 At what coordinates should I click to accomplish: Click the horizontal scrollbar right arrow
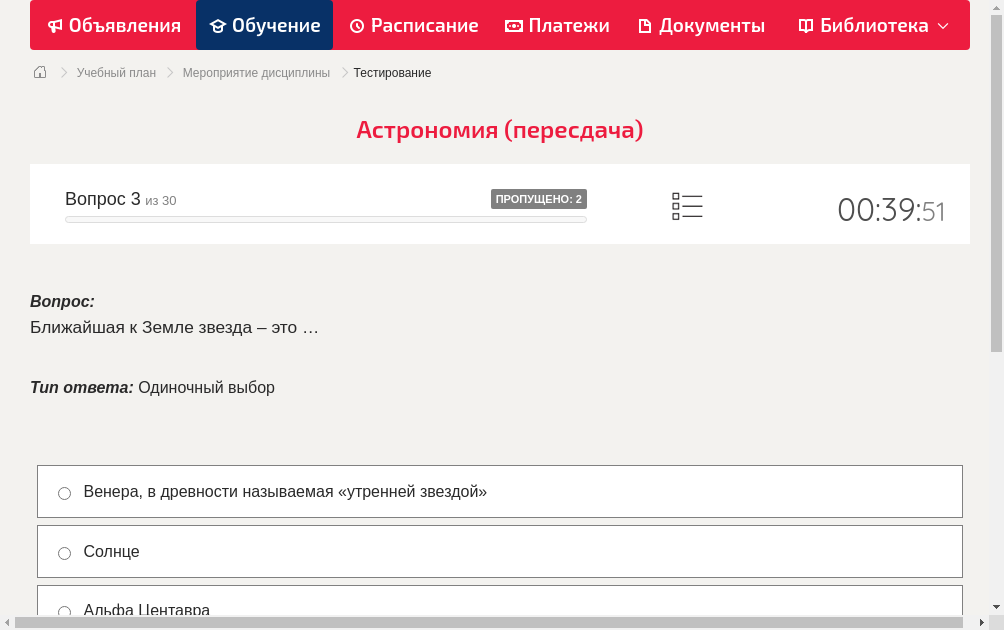(x=984, y=624)
